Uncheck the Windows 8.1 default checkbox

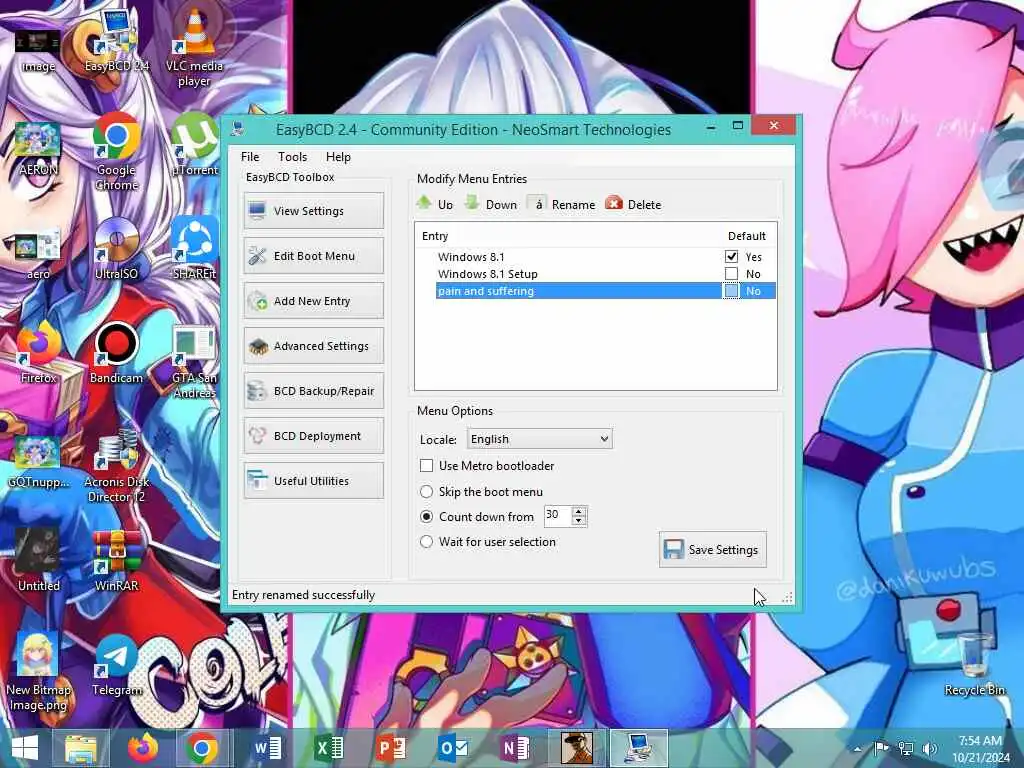point(731,257)
